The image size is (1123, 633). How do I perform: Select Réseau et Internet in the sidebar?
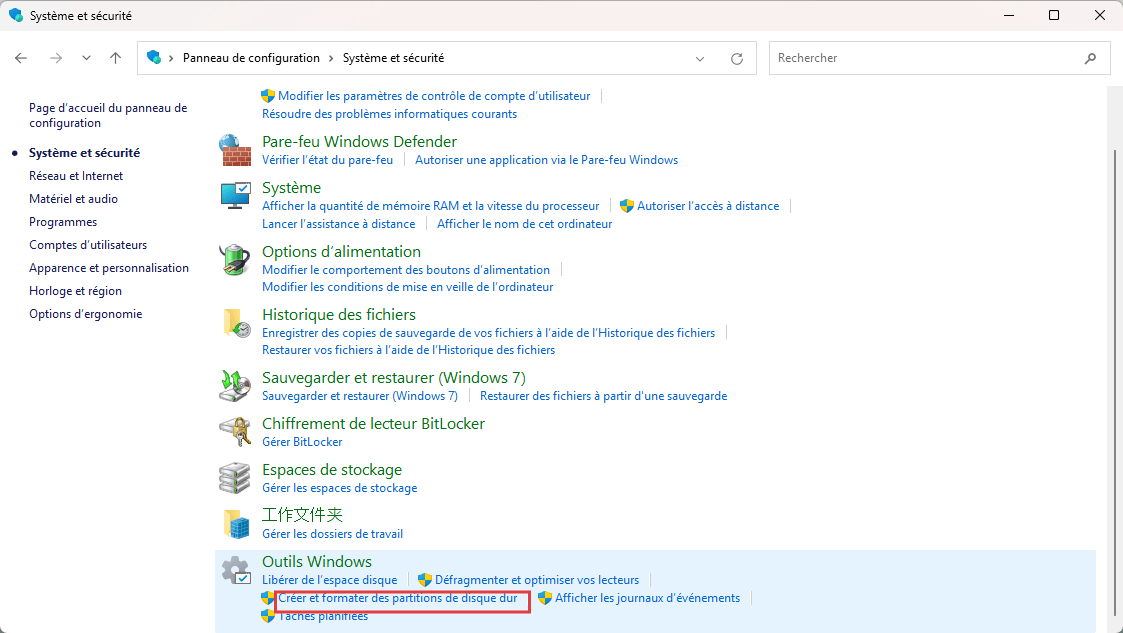coord(75,175)
